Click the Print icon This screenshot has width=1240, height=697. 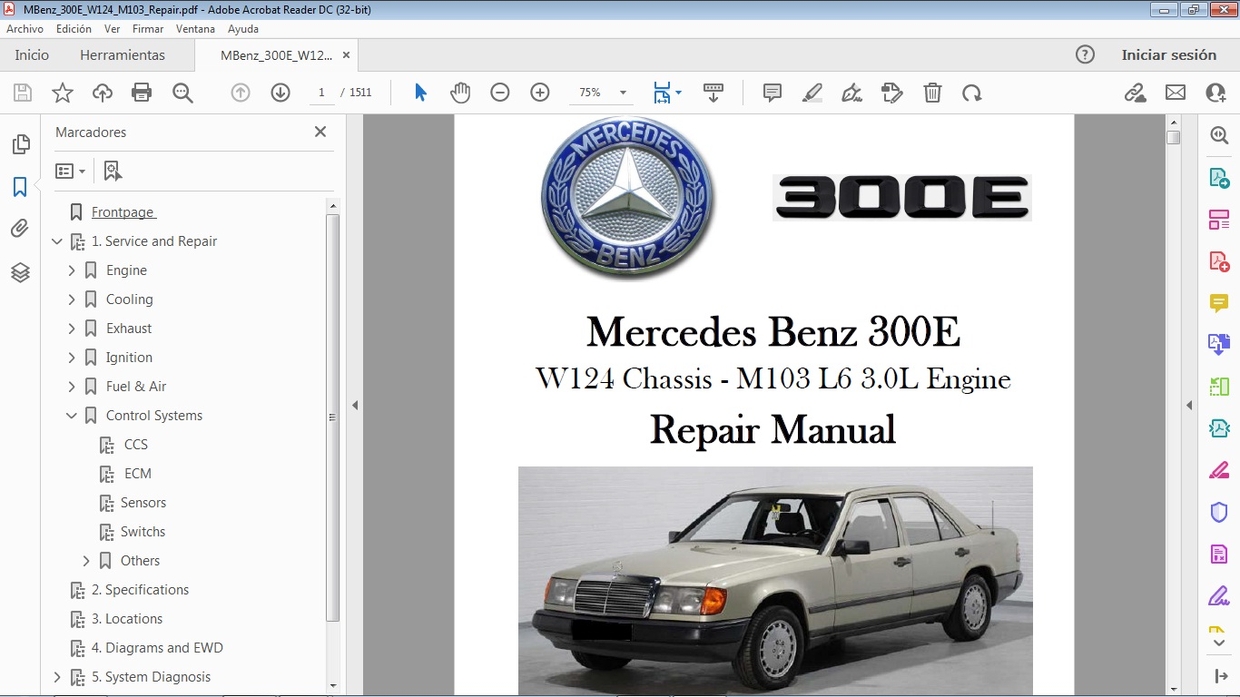point(142,93)
